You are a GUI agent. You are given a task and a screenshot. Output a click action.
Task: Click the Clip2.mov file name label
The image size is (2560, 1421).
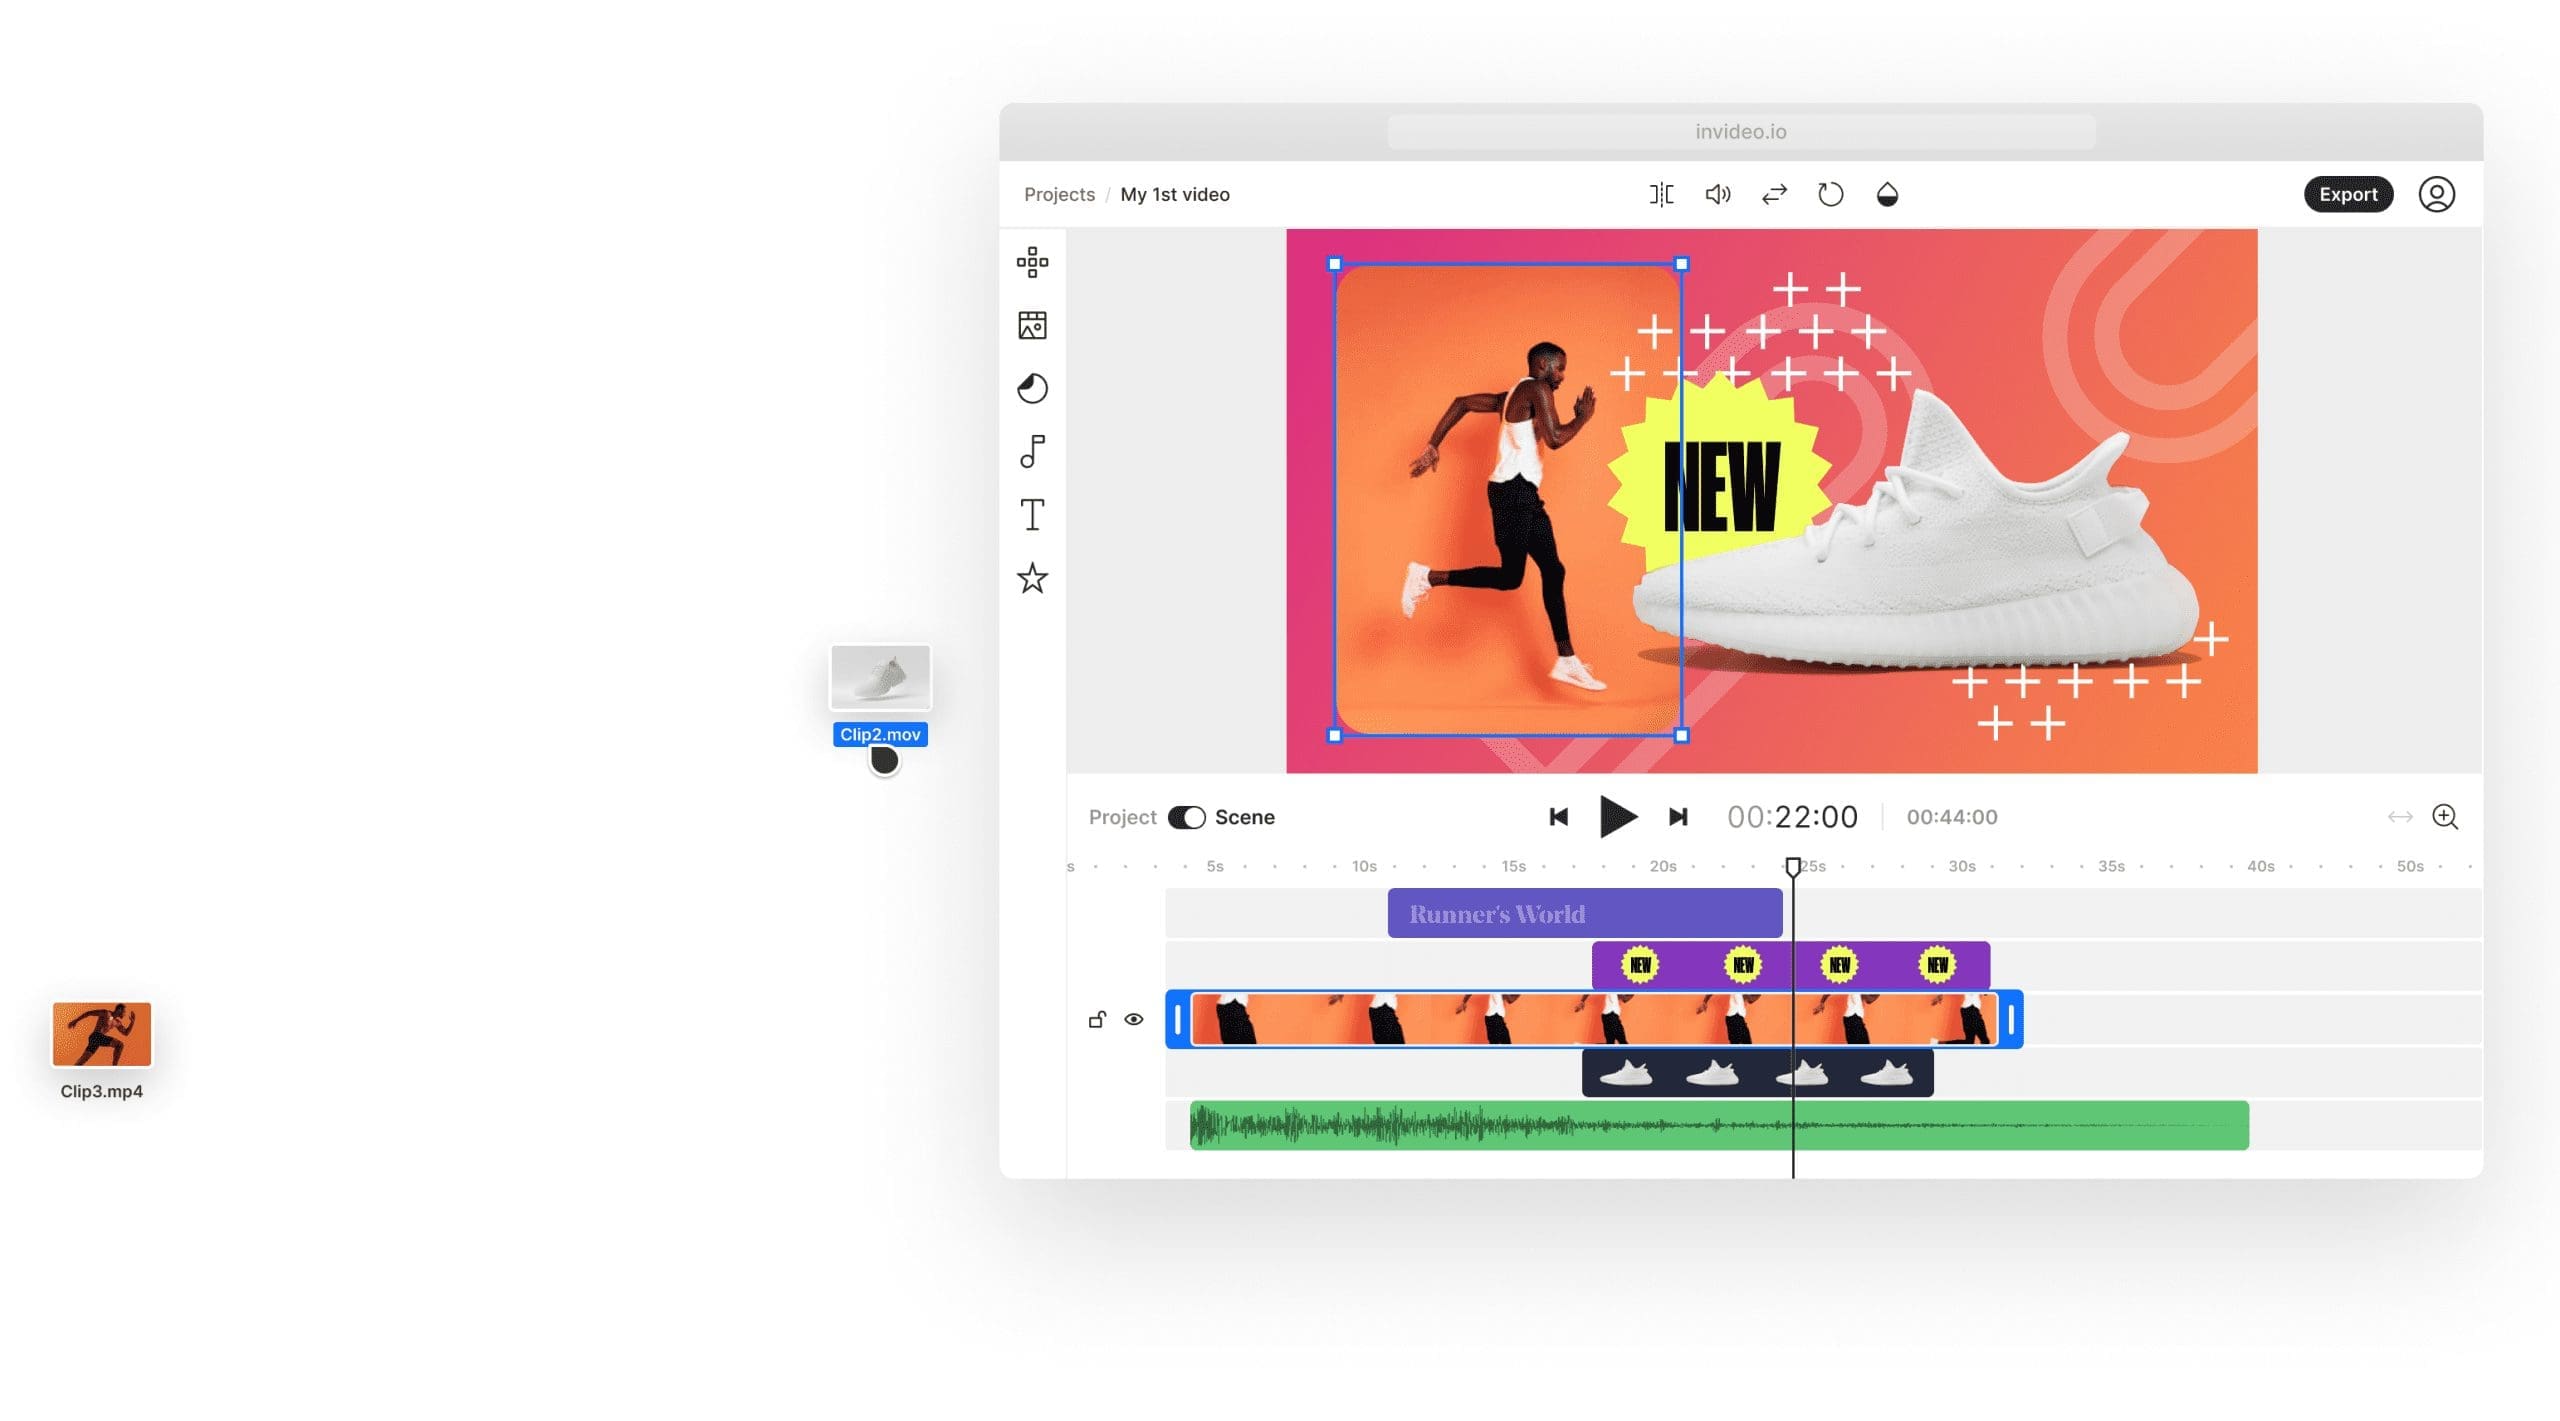880,734
